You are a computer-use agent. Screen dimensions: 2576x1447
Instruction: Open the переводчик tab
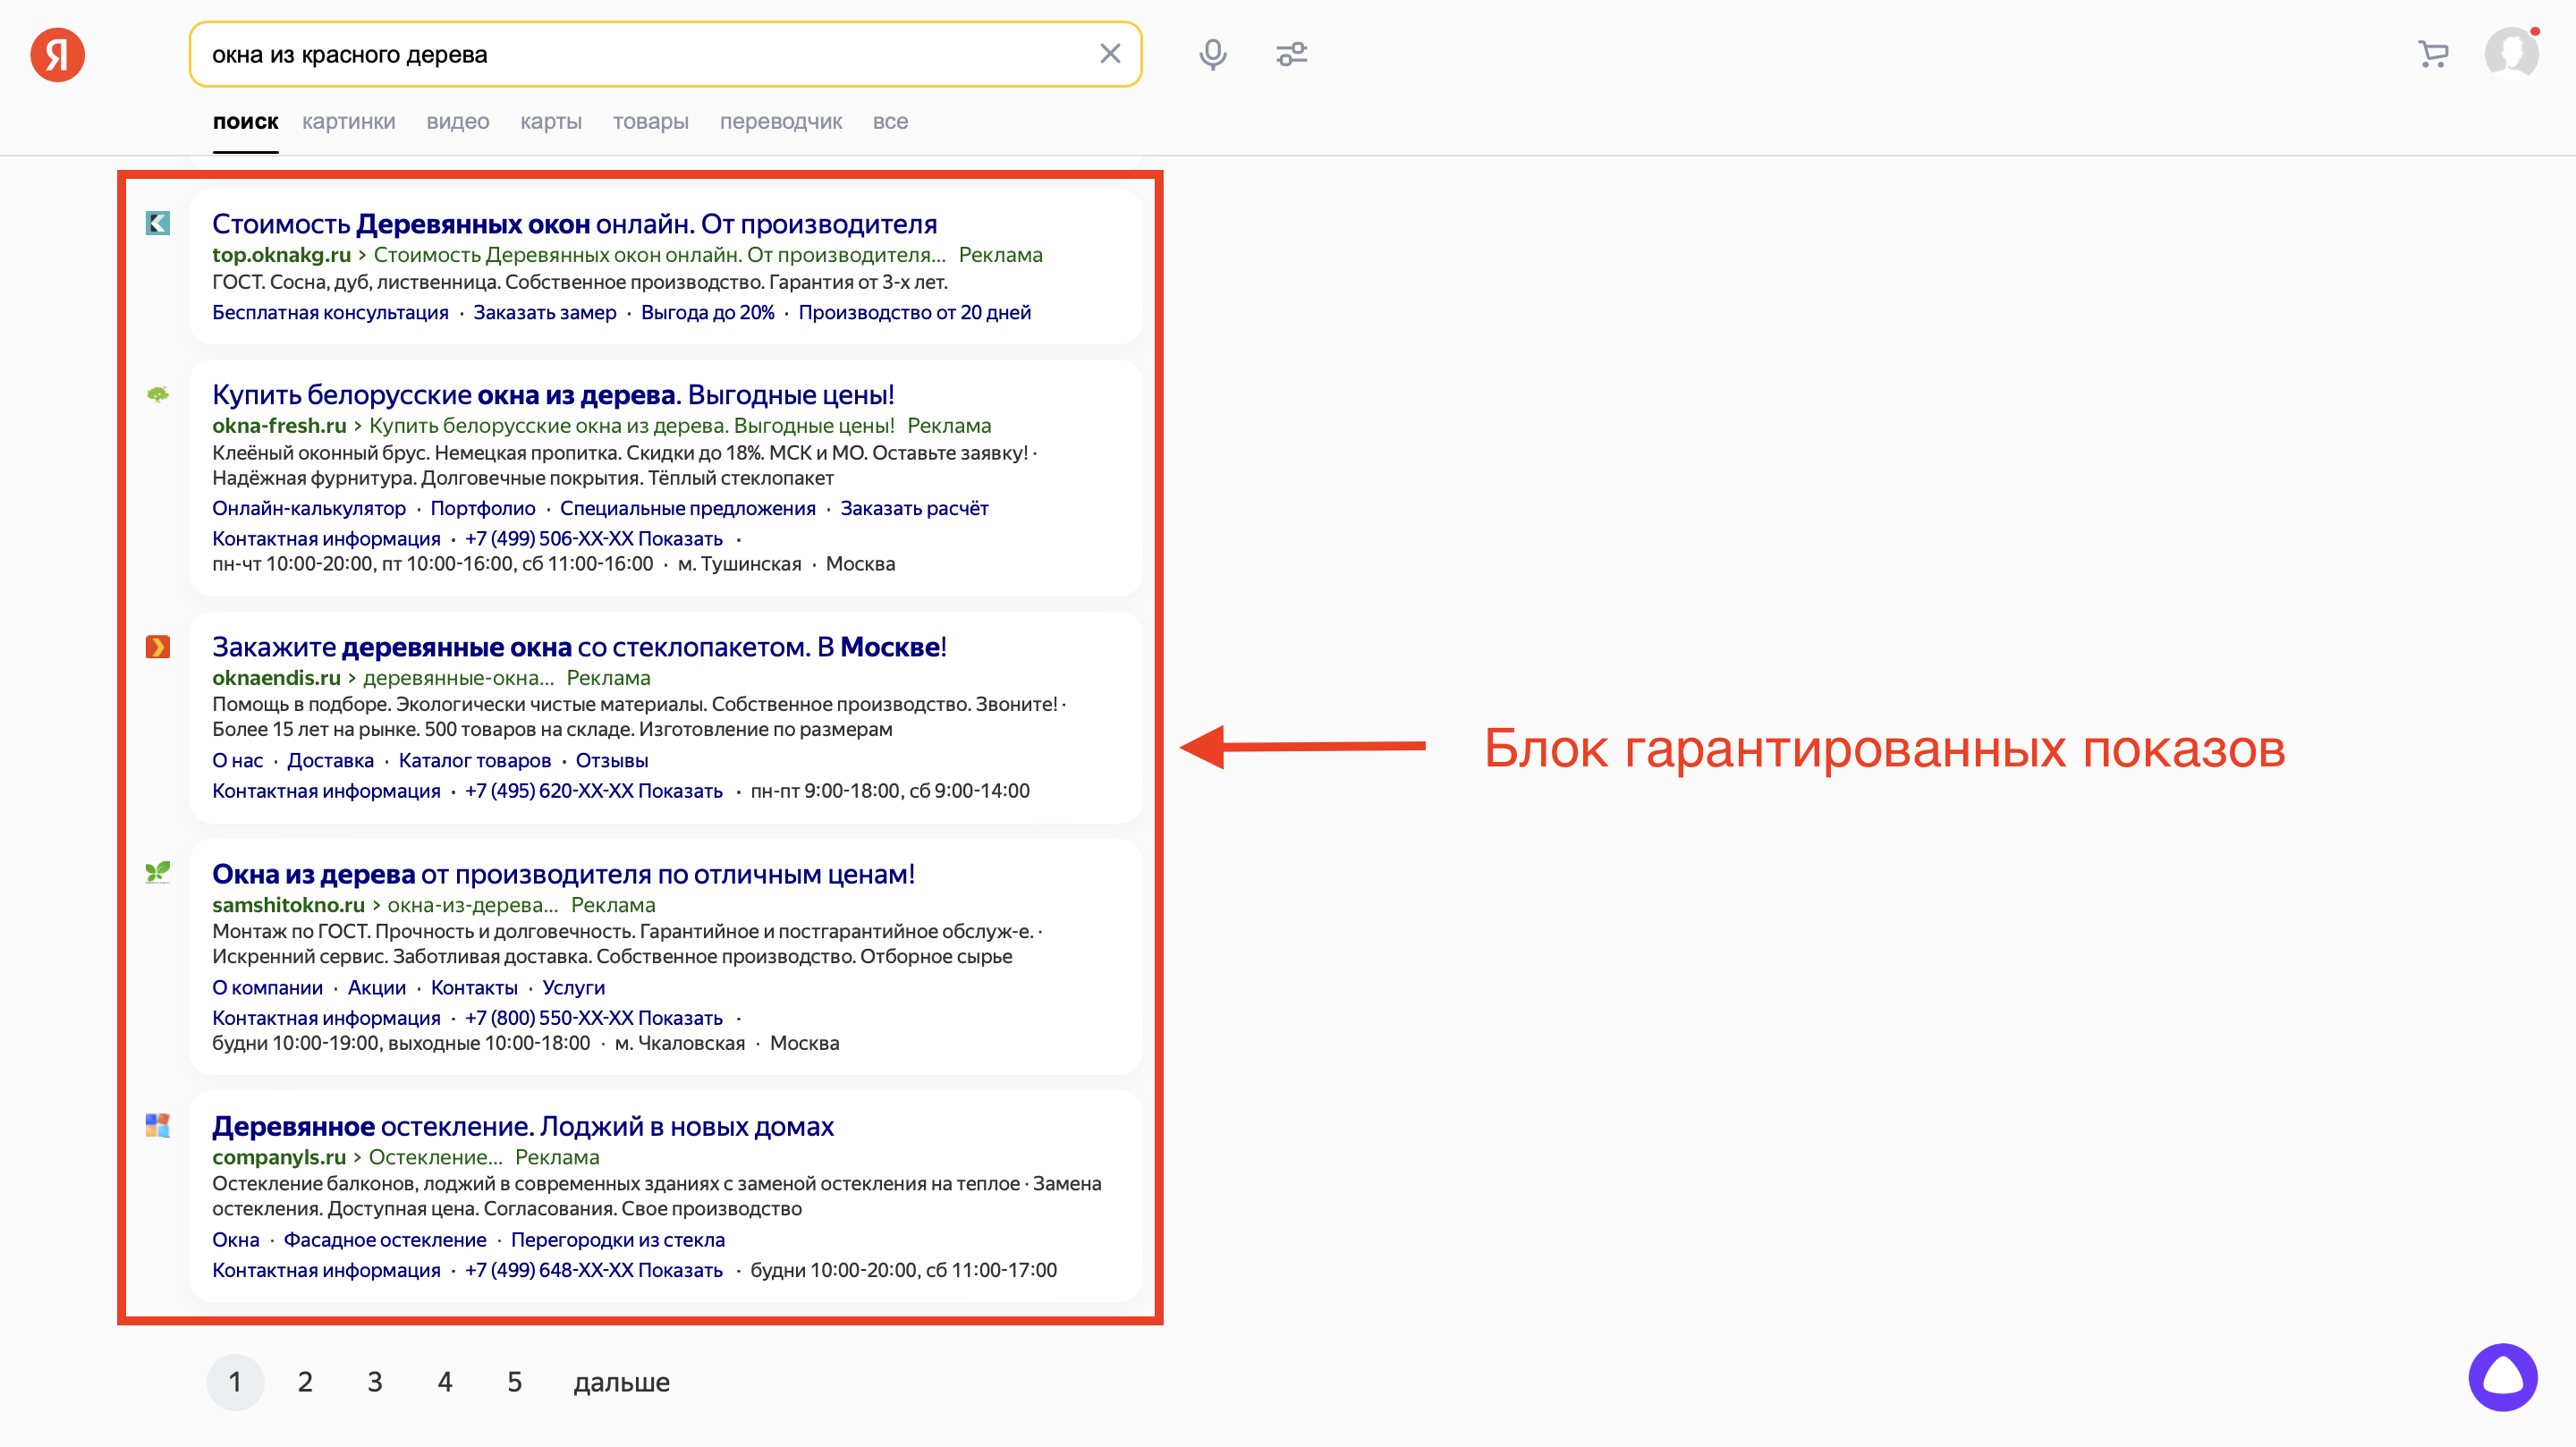click(x=782, y=121)
